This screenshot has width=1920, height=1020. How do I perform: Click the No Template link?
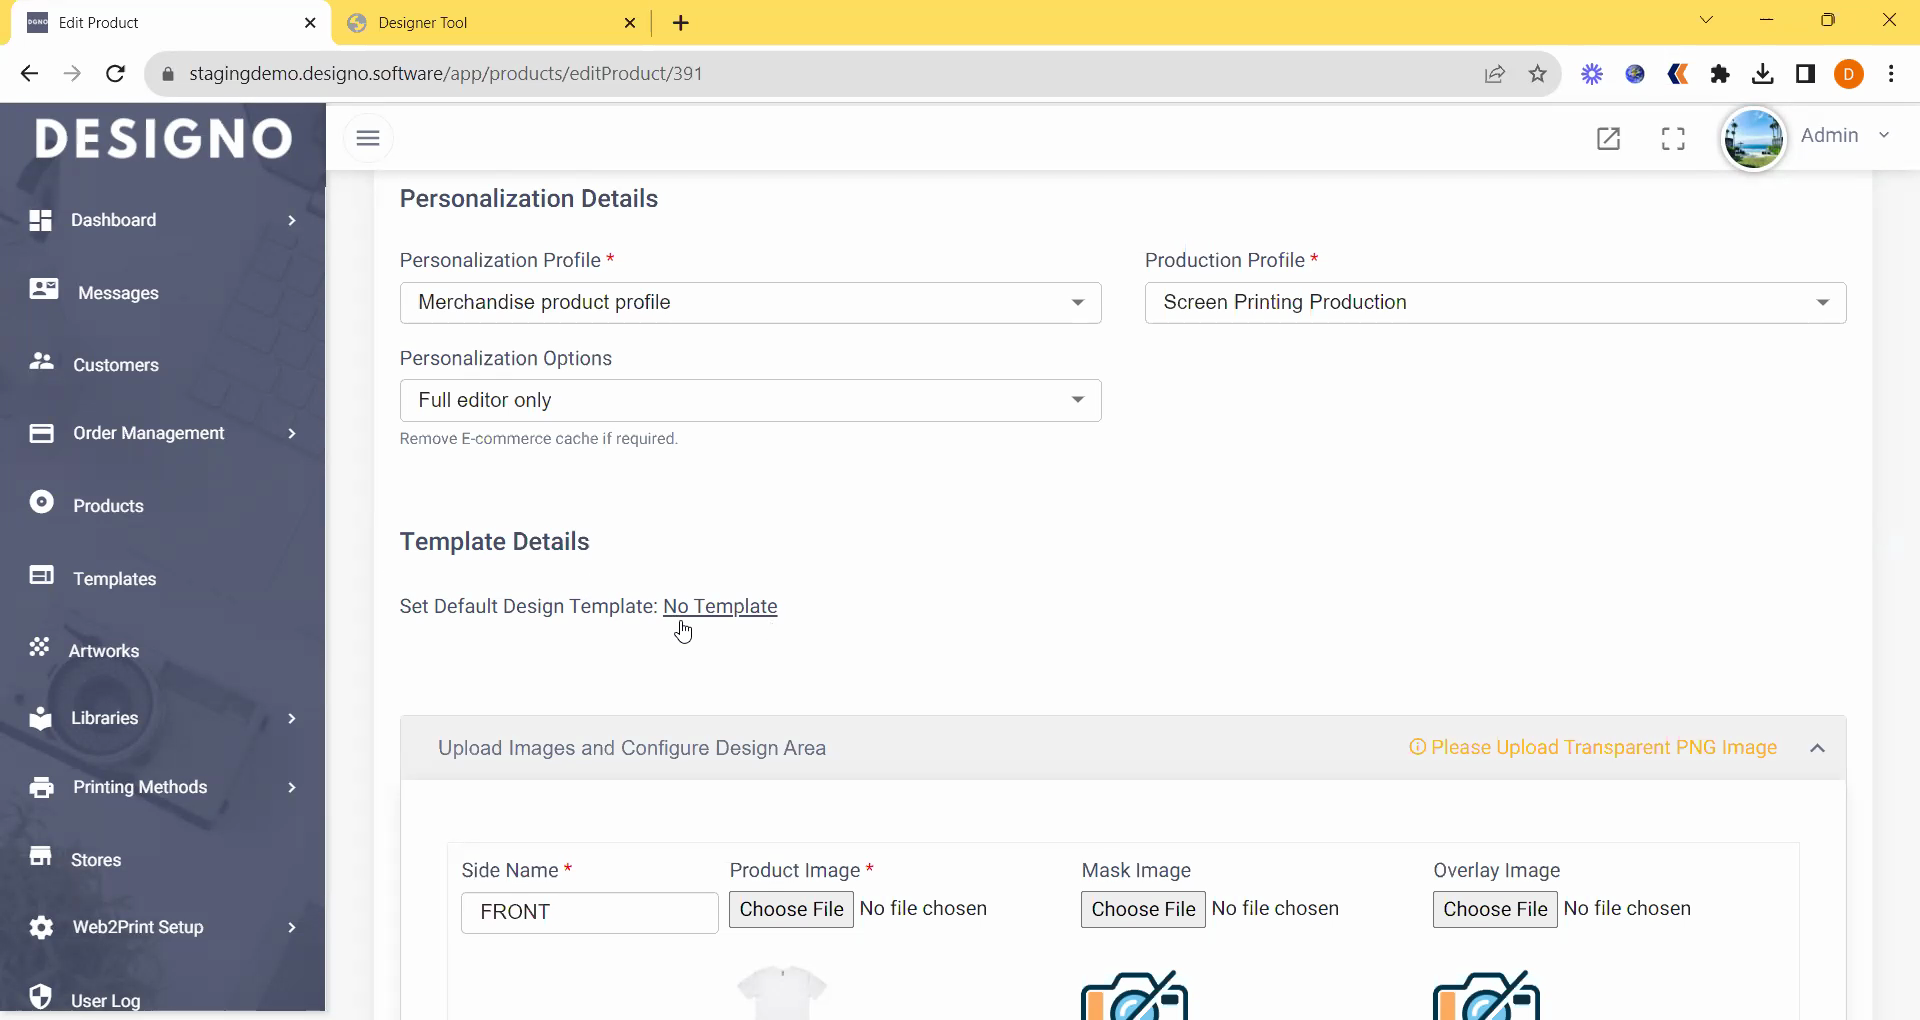pos(720,607)
